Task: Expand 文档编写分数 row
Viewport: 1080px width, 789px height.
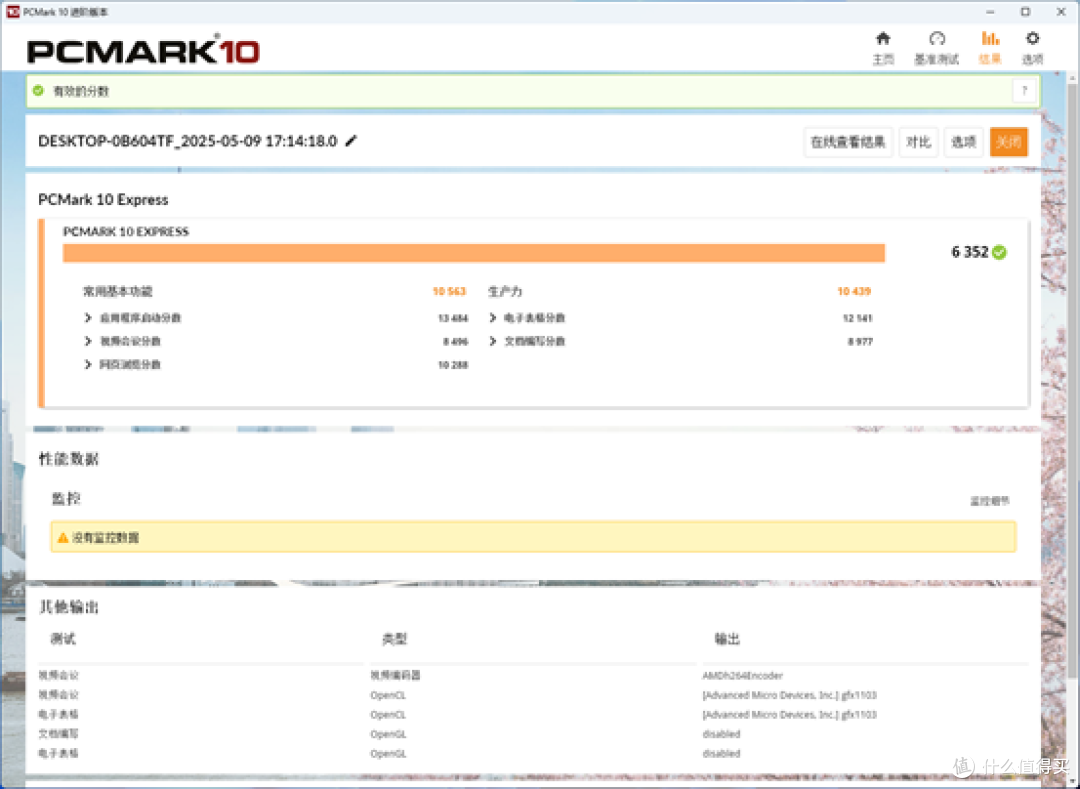Action: [492, 341]
